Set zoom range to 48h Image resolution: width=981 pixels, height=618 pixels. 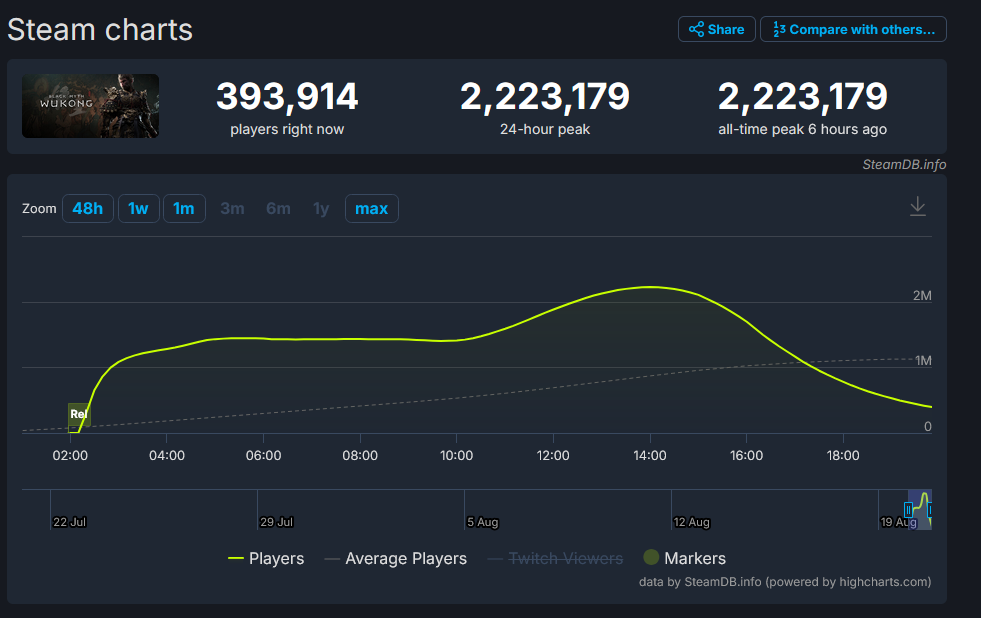click(x=88, y=208)
